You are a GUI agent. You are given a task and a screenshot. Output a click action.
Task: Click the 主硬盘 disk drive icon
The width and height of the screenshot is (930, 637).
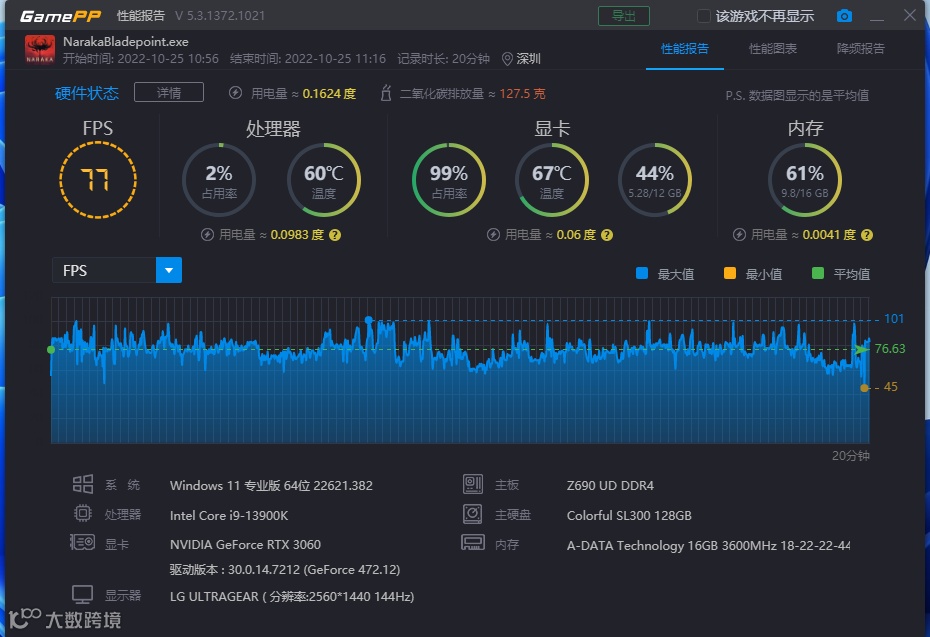pyautogui.click(x=473, y=514)
